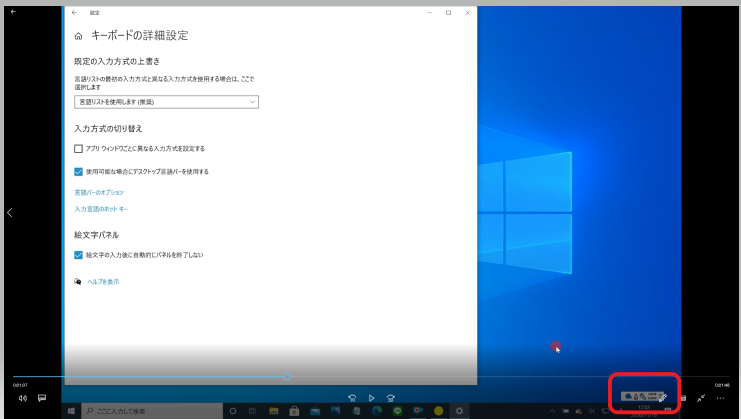The height and width of the screenshot is (419, 741).
Task: Open the 入力言語のホット キー link
Action: pos(101,209)
